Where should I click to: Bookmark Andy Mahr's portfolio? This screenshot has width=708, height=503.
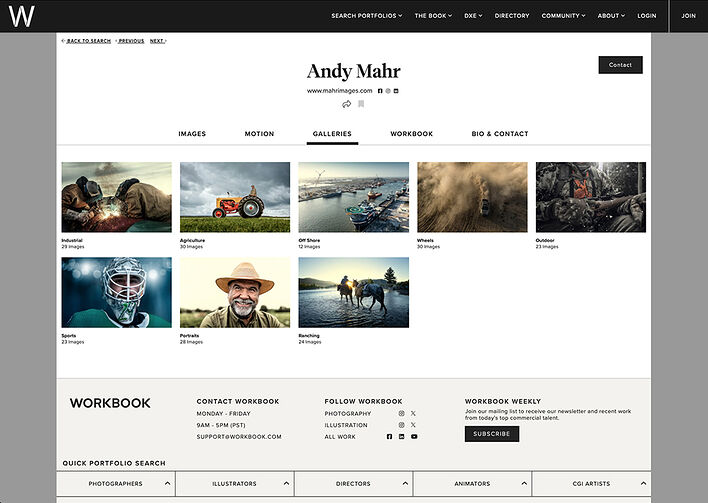coord(361,104)
